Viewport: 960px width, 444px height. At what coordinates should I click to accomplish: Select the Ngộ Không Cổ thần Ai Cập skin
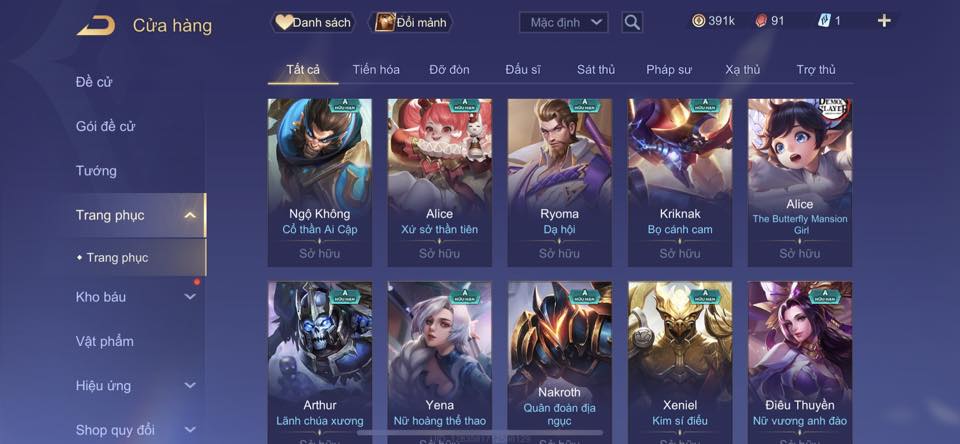click(320, 182)
